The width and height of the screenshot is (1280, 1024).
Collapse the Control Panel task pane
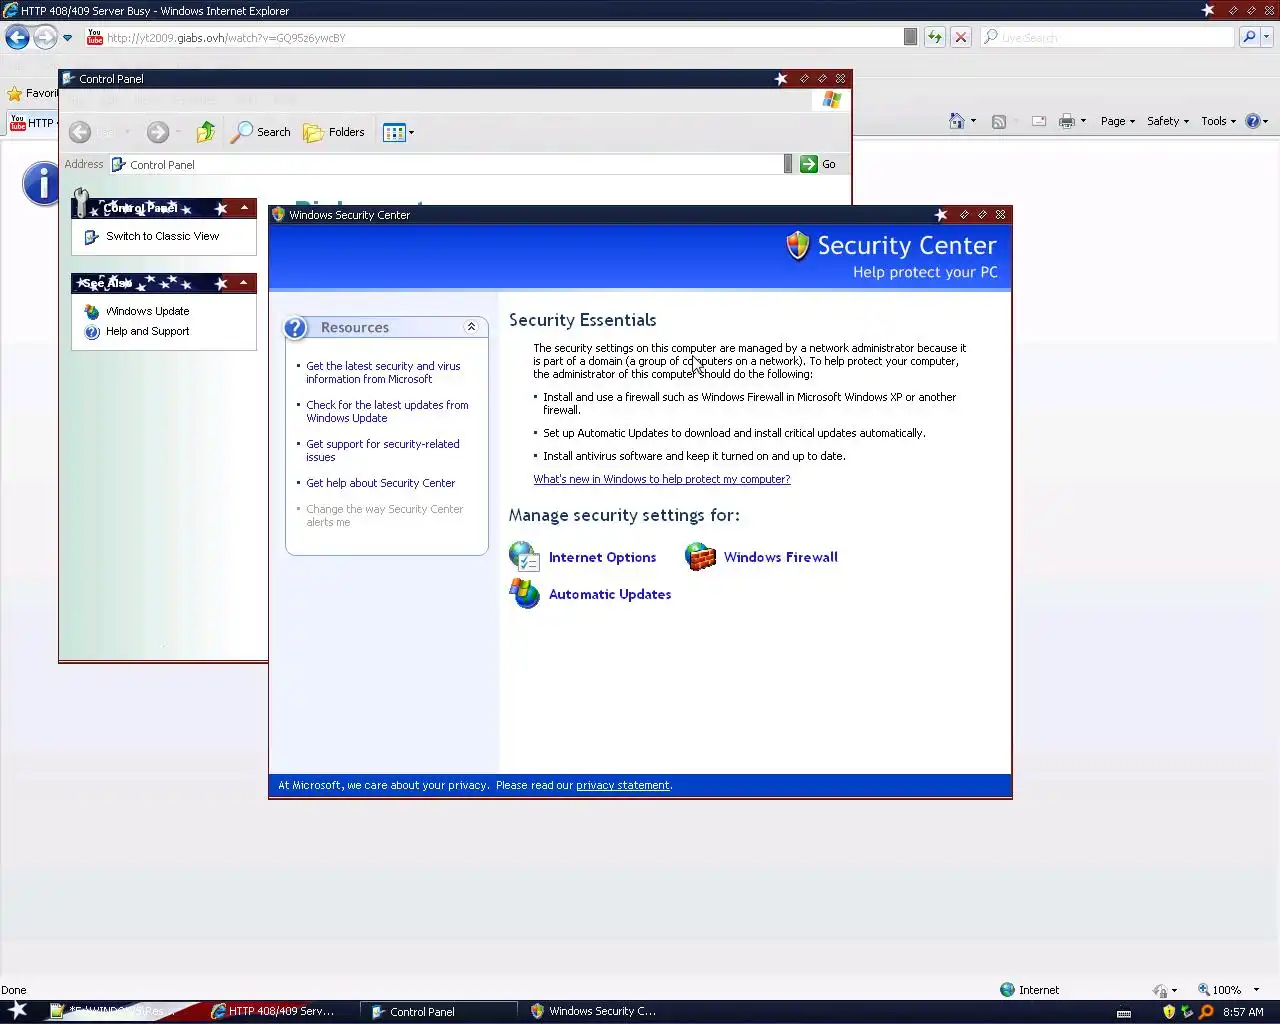click(244, 208)
